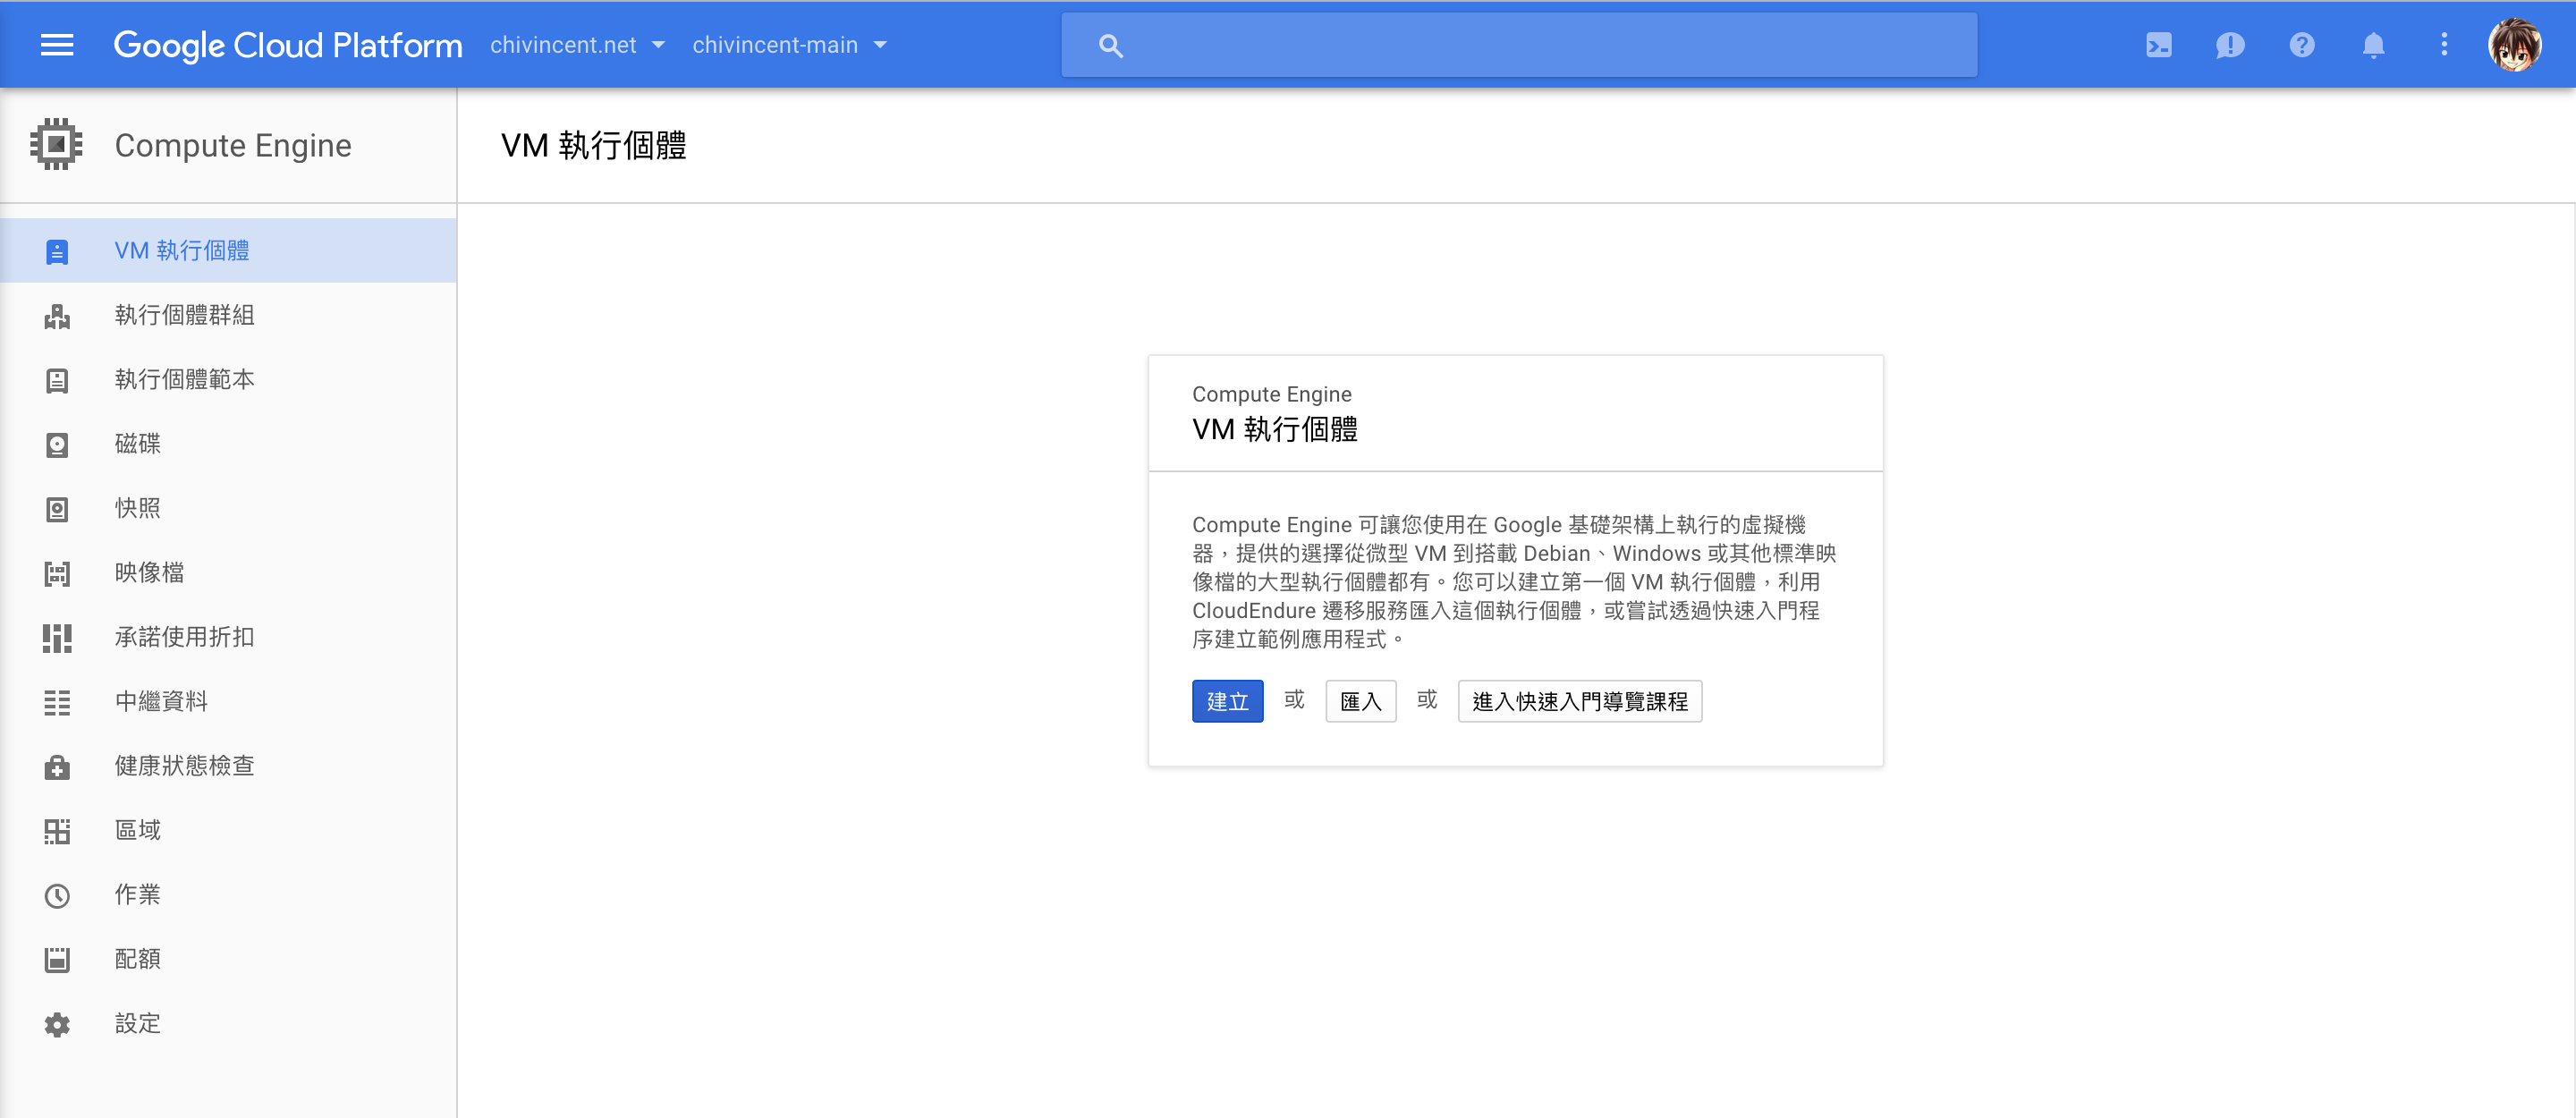Click the 映像檔 image icon
This screenshot has width=2576, height=1118.
tap(57, 573)
